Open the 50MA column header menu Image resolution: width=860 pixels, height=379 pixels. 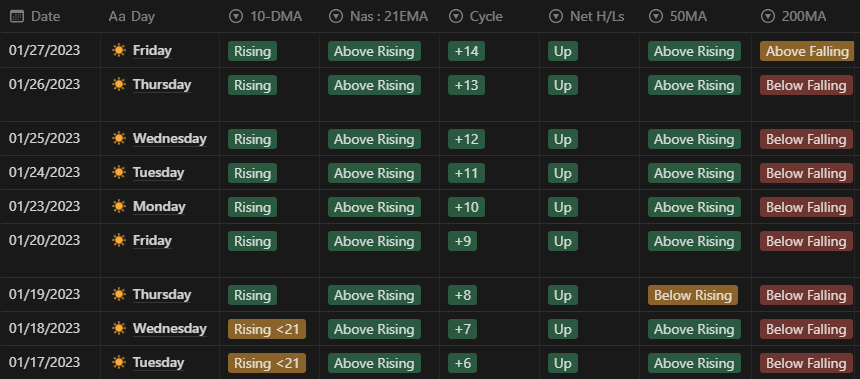click(x=695, y=16)
